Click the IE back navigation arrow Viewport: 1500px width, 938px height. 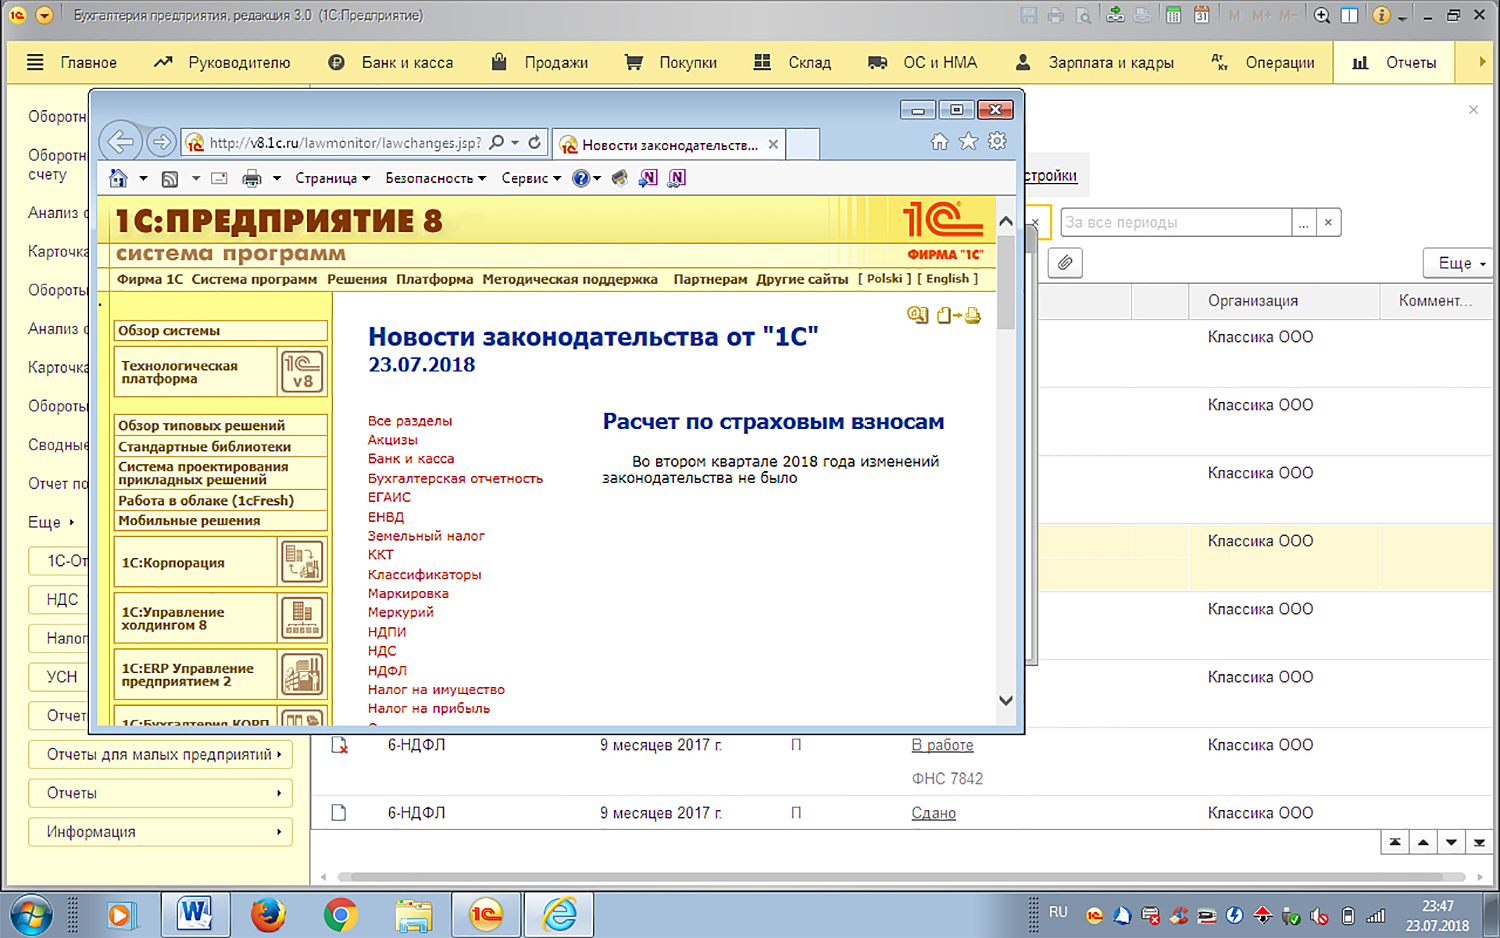pos(121,142)
